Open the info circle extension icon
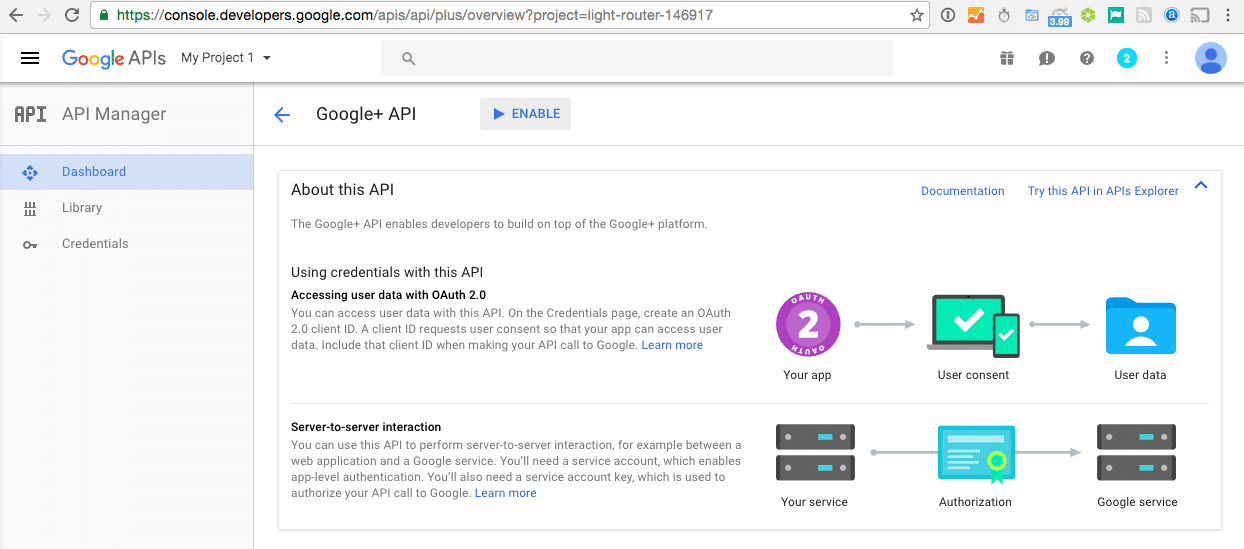Viewport: 1244px width, 549px height. [948, 15]
